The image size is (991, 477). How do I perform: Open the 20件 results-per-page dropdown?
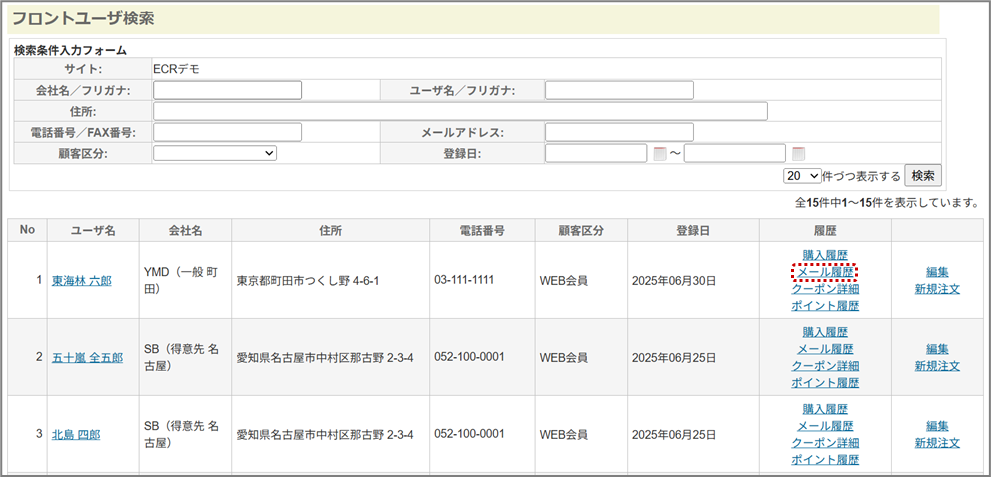point(802,176)
